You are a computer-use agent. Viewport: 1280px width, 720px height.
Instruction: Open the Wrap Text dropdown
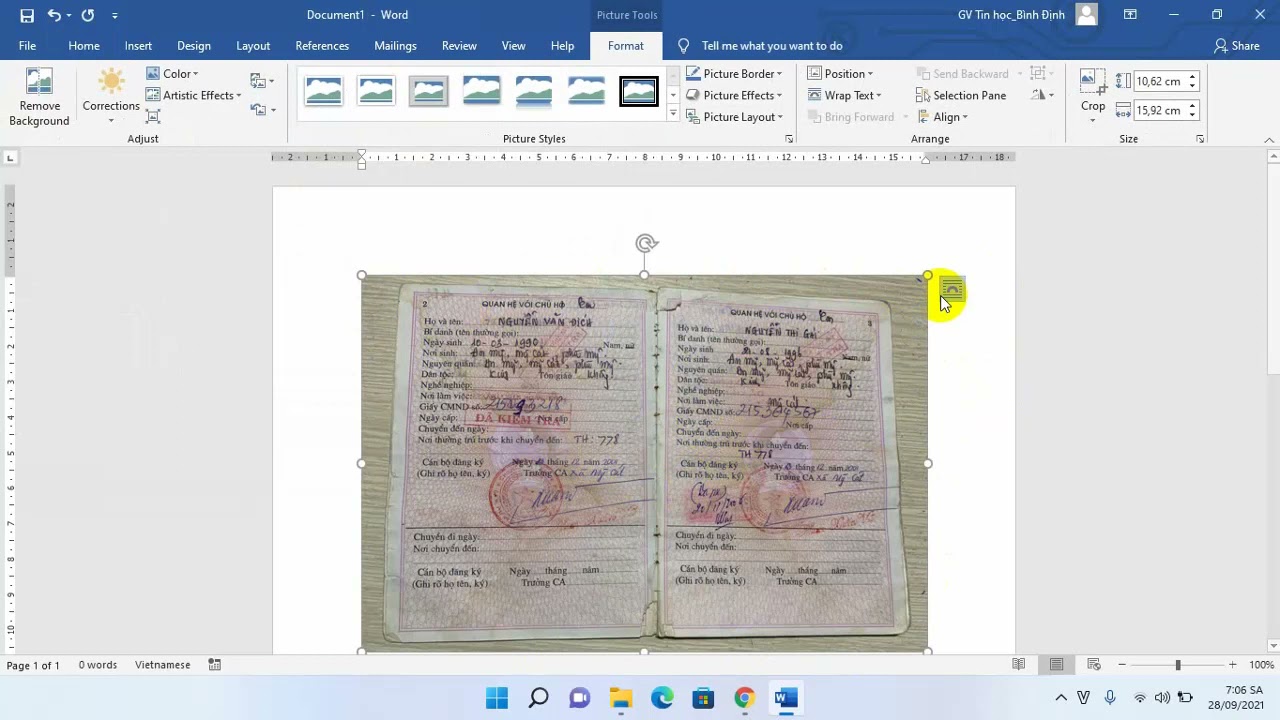click(x=844, y=95)
